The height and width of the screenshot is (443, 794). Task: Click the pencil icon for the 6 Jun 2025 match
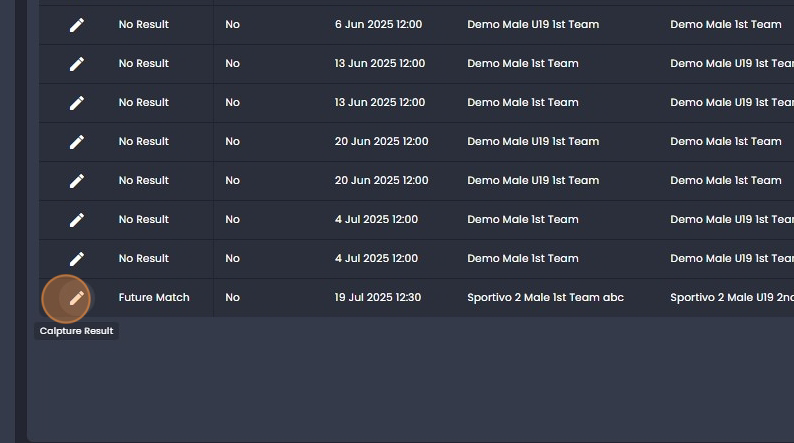click(77, 25)
